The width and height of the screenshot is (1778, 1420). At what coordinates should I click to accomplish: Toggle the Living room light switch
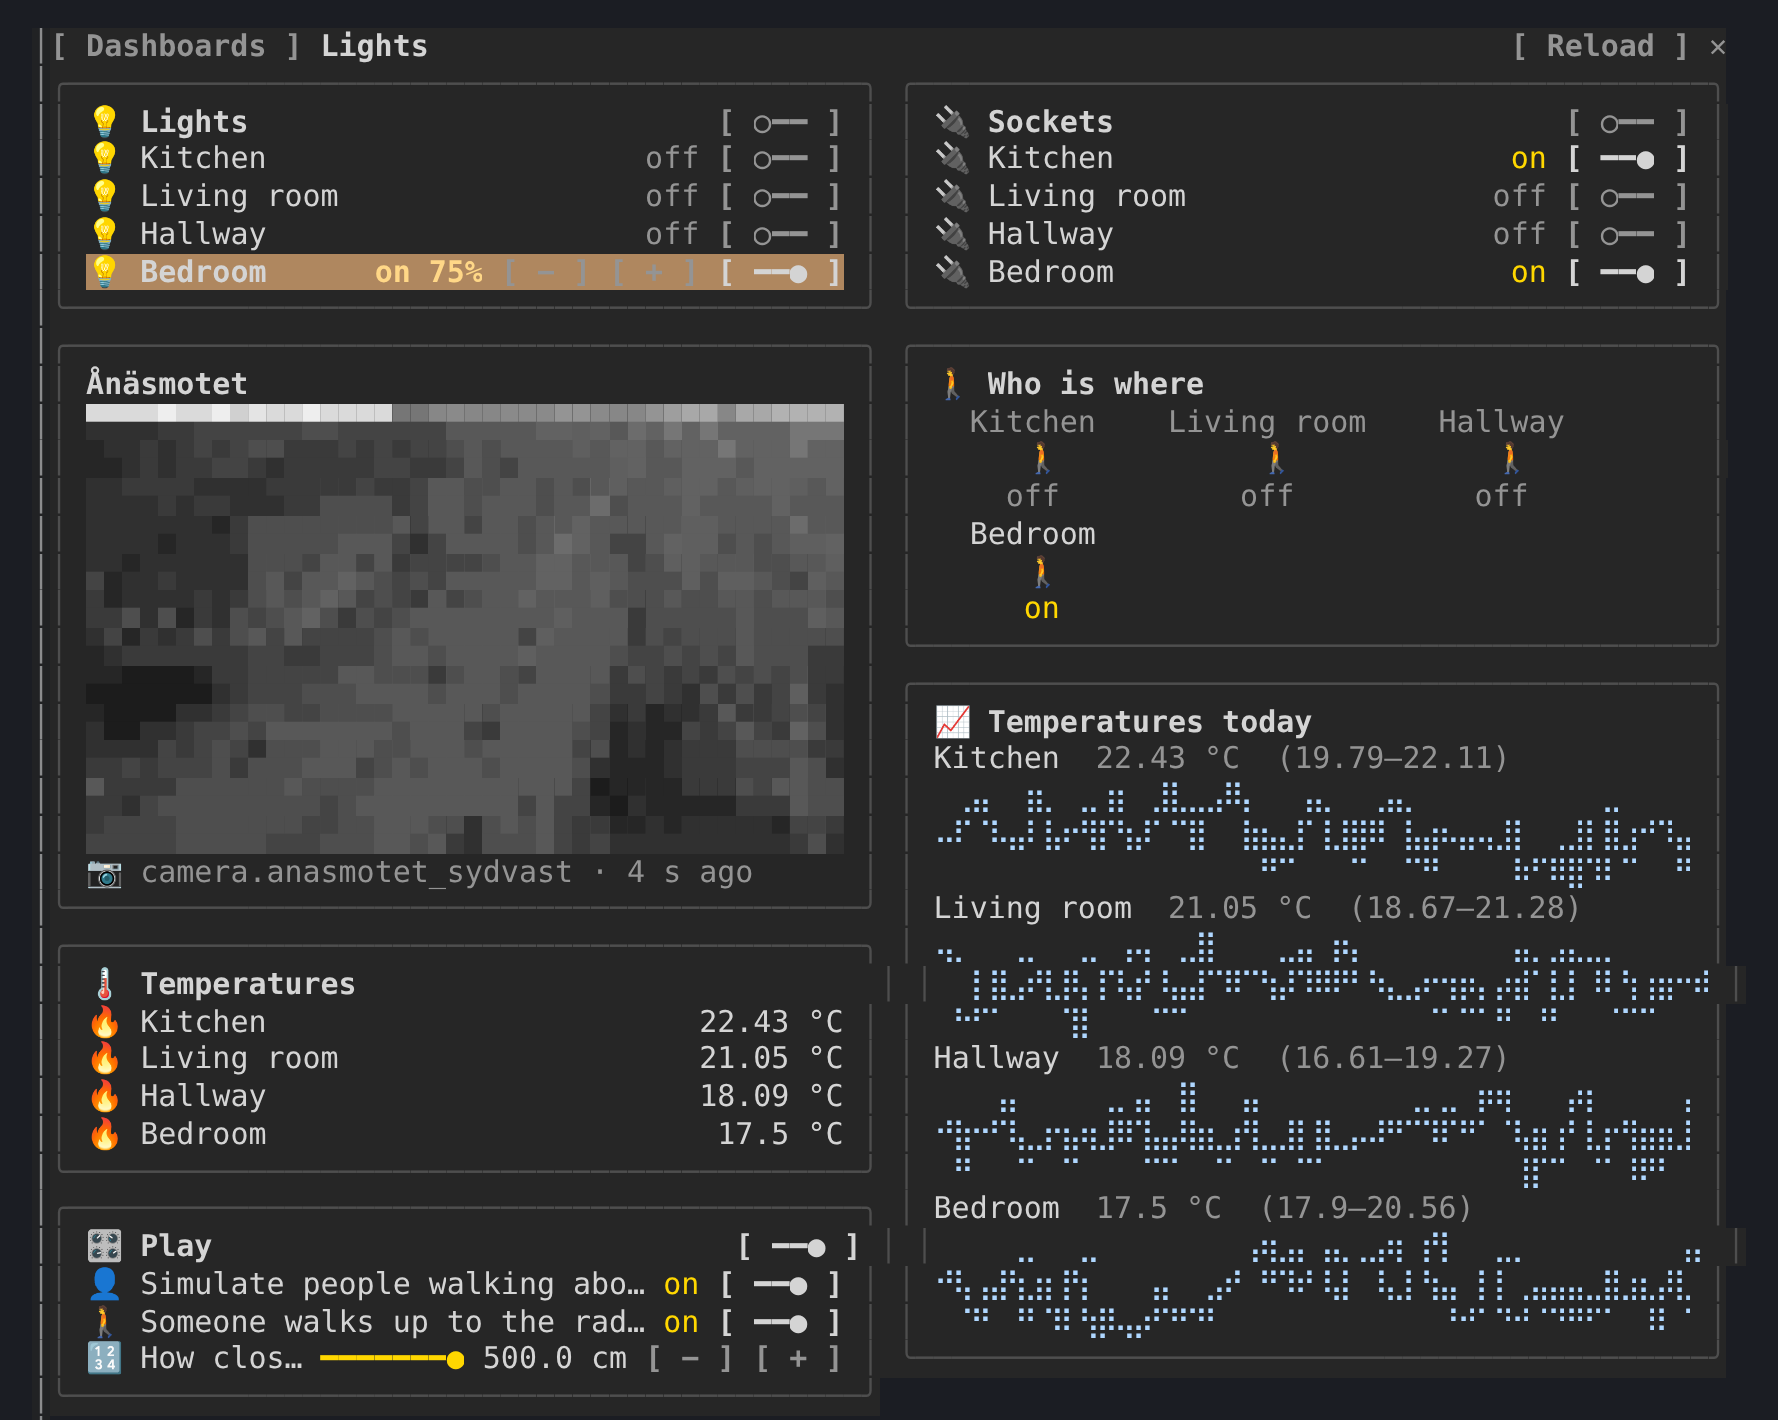pos(780,196)
